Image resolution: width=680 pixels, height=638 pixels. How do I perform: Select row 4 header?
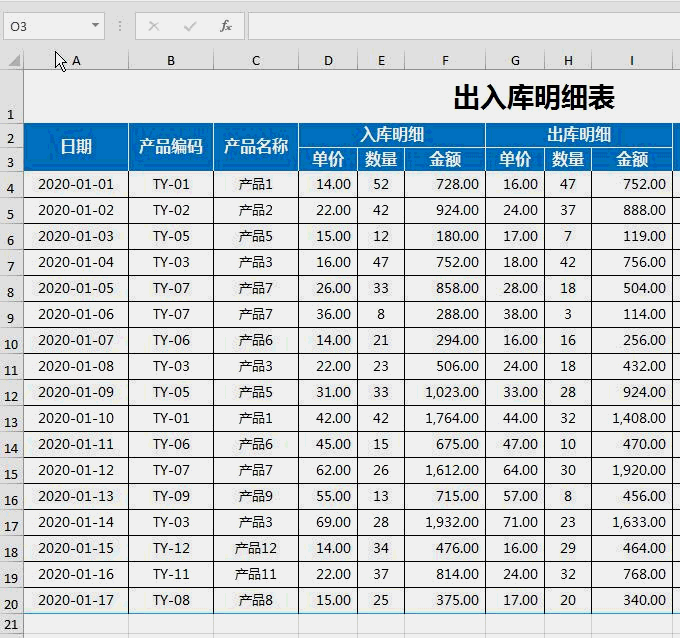[12, 184]
